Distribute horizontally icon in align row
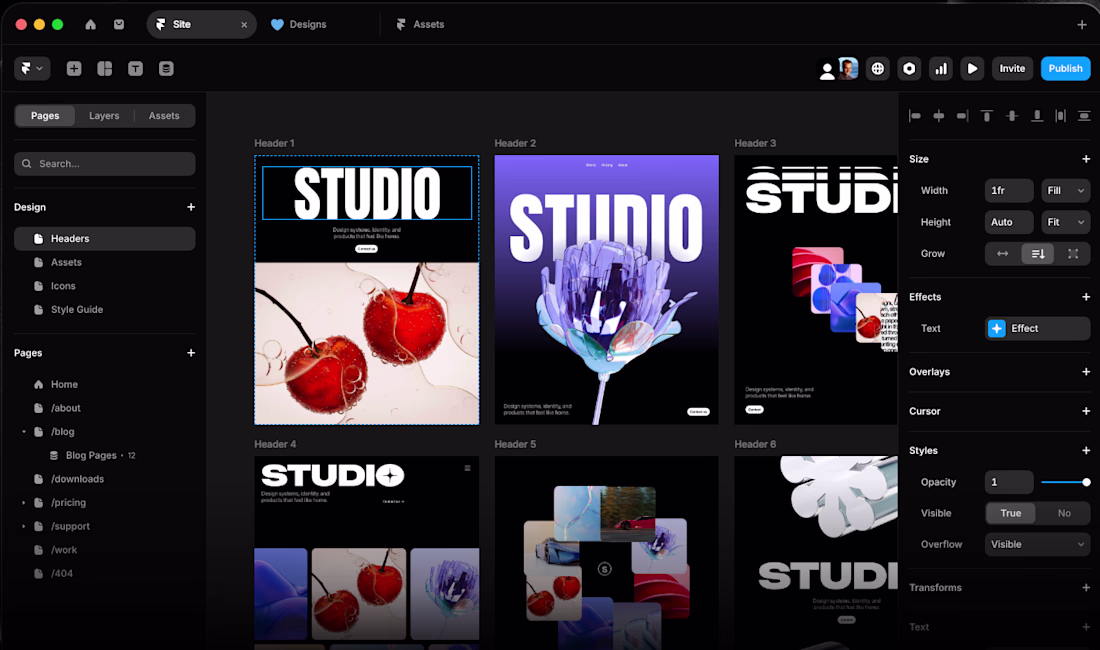The image size is (1100, 650). [x=1060, y=116]
